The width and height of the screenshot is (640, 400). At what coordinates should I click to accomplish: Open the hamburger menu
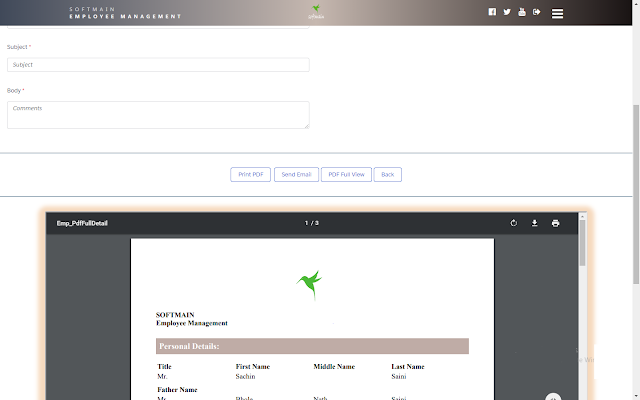[x=557, y=13]
